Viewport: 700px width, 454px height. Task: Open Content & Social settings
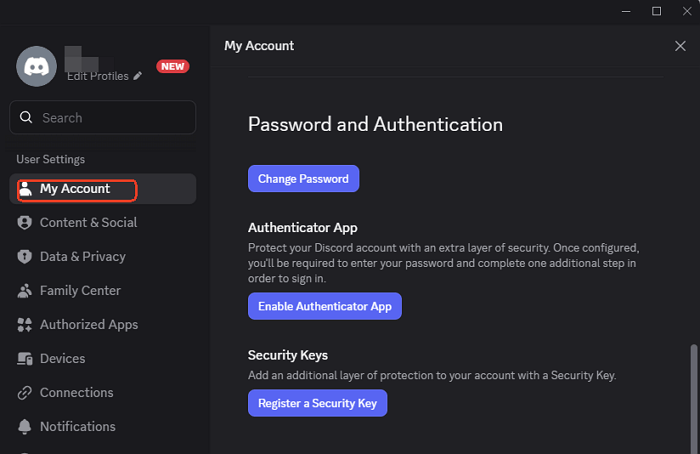click(x=103, y=223)
